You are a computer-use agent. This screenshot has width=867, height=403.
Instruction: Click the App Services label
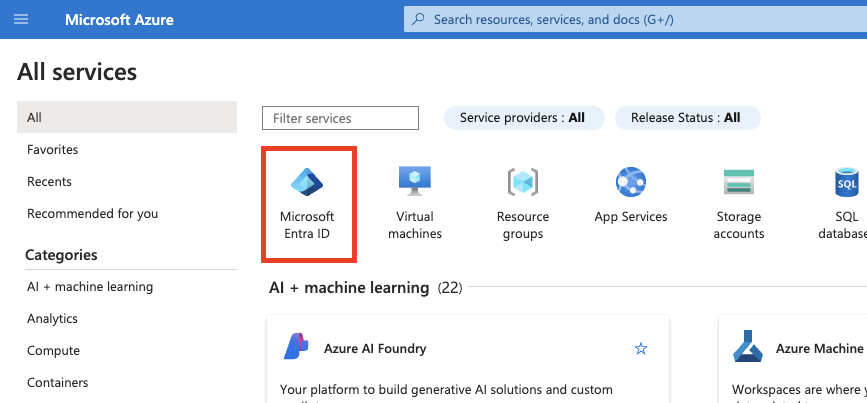(x=631, y=217)
